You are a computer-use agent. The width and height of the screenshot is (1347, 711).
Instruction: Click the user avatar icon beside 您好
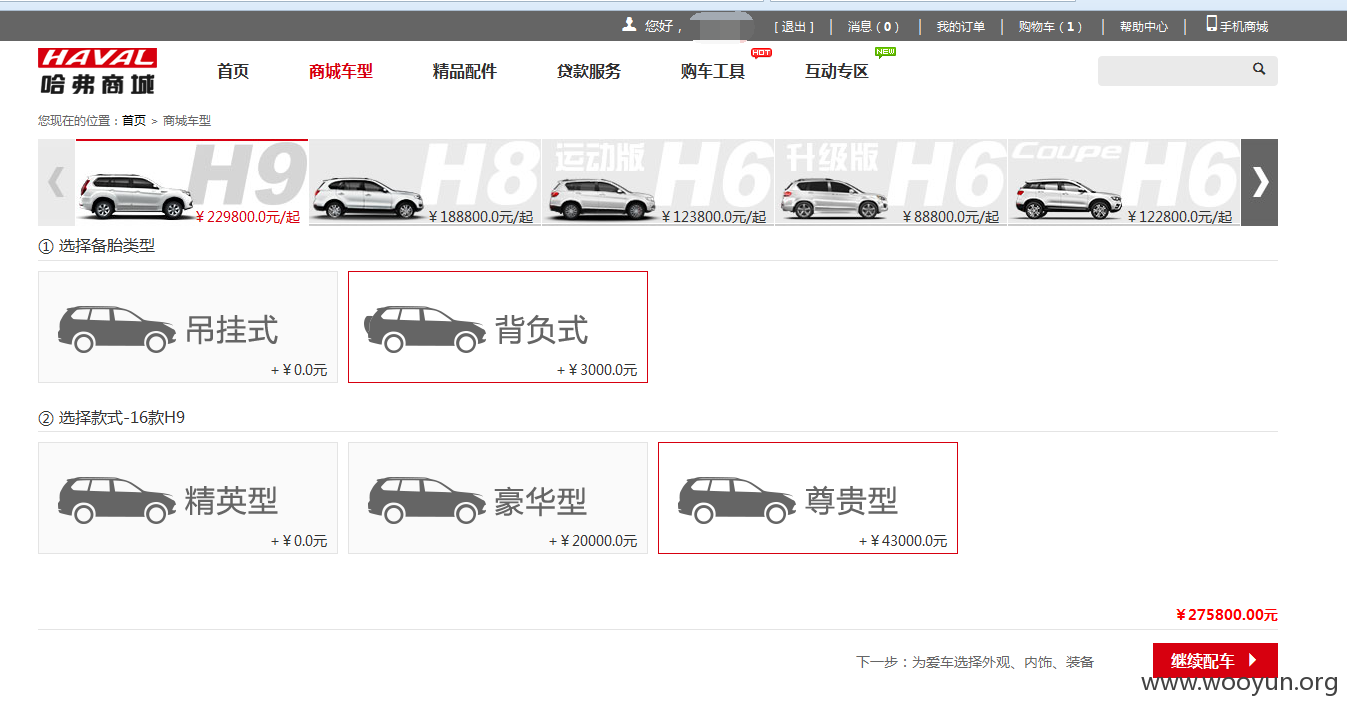tap(629, 24)
